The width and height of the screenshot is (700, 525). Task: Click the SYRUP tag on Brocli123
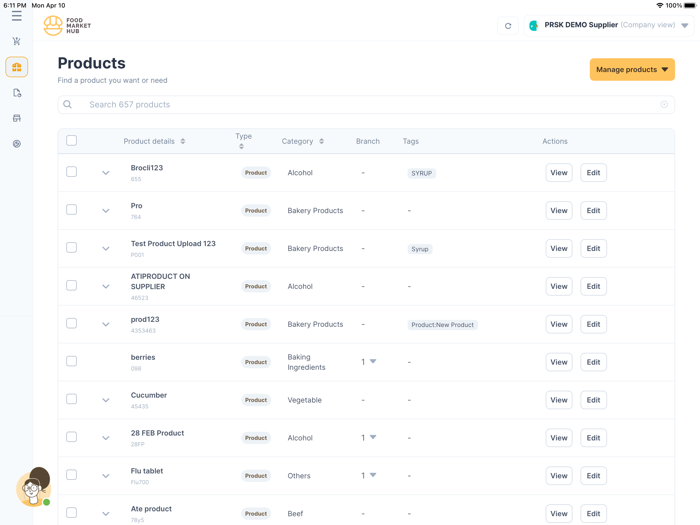(x=421, y=173)
